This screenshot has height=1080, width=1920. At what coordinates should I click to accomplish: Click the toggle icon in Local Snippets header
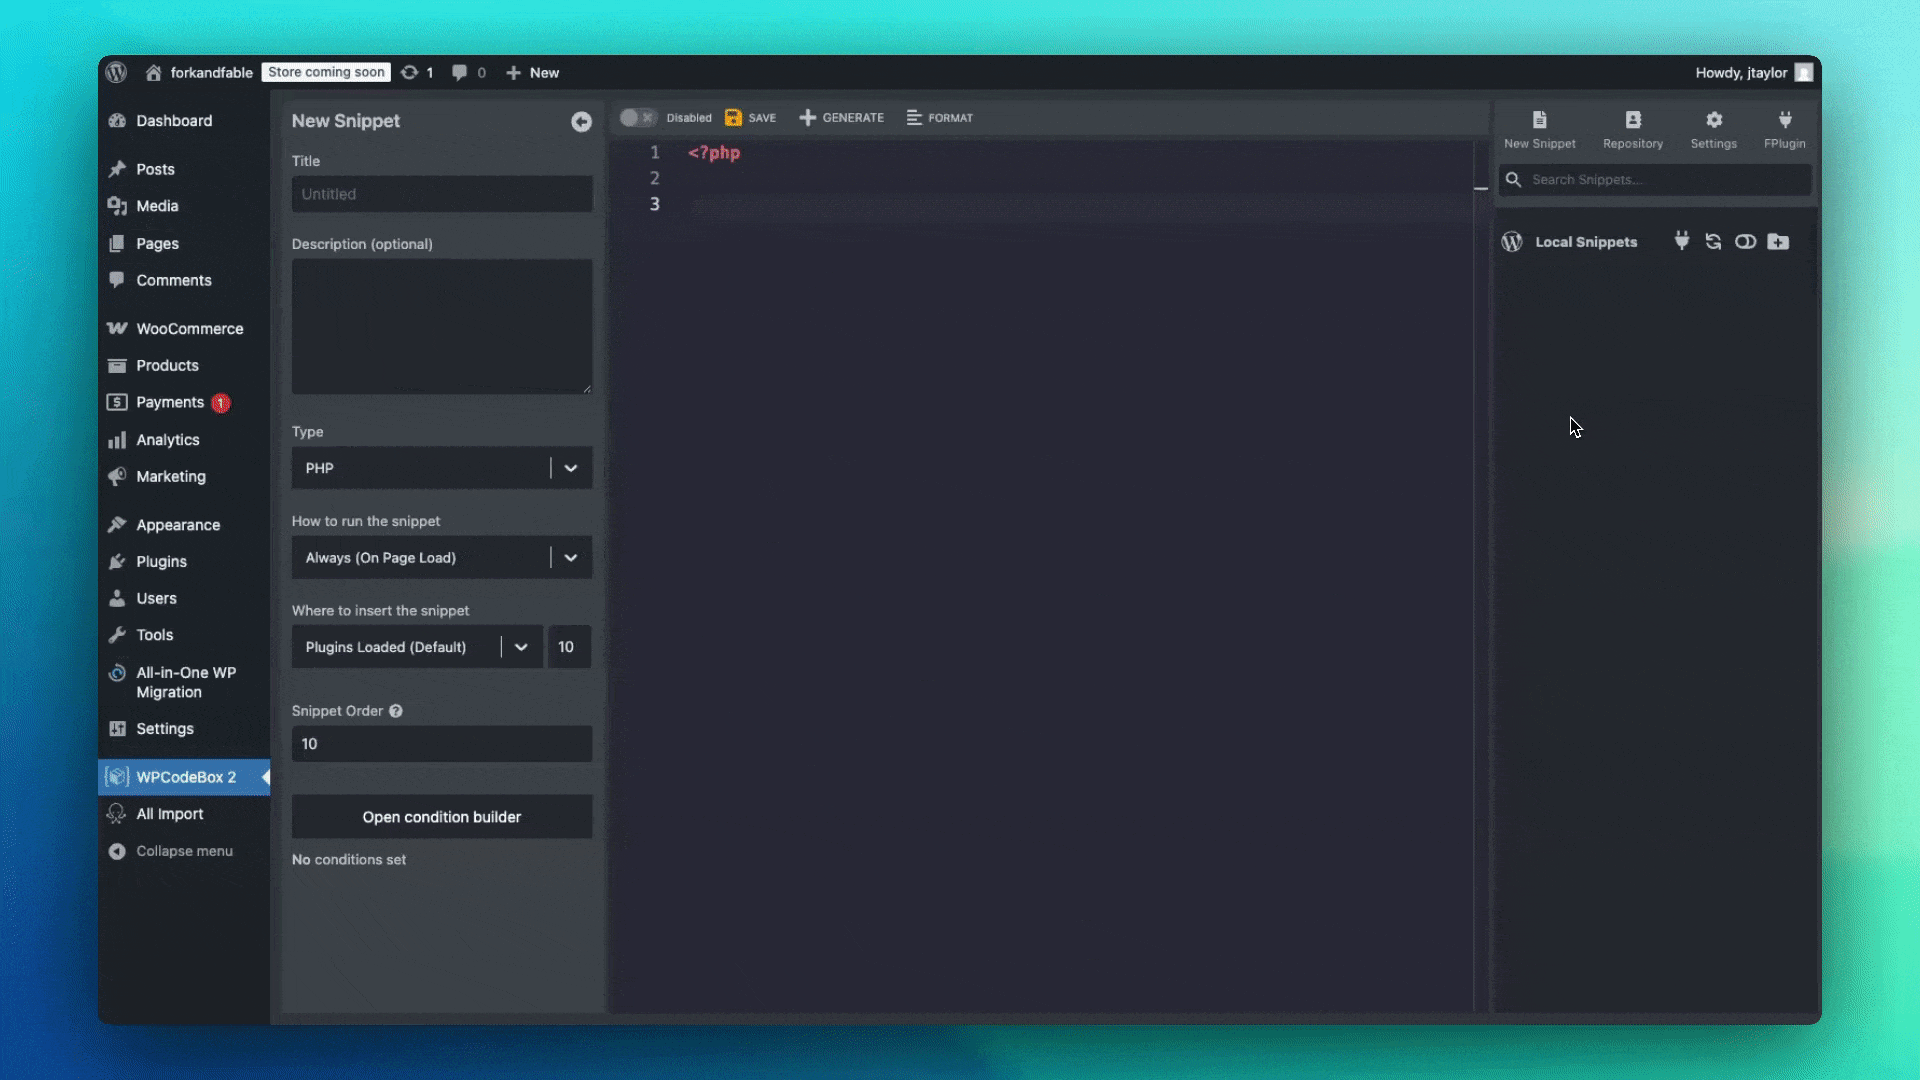(x=1745, y=242)
